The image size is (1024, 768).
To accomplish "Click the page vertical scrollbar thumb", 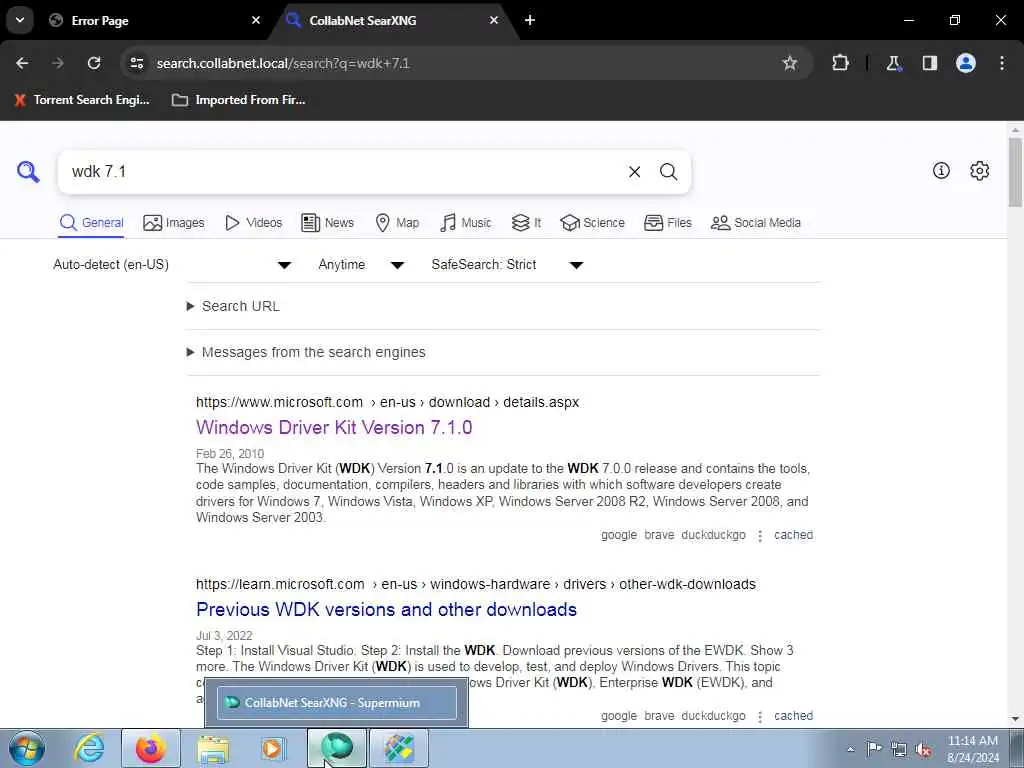I will point(1015,172).
